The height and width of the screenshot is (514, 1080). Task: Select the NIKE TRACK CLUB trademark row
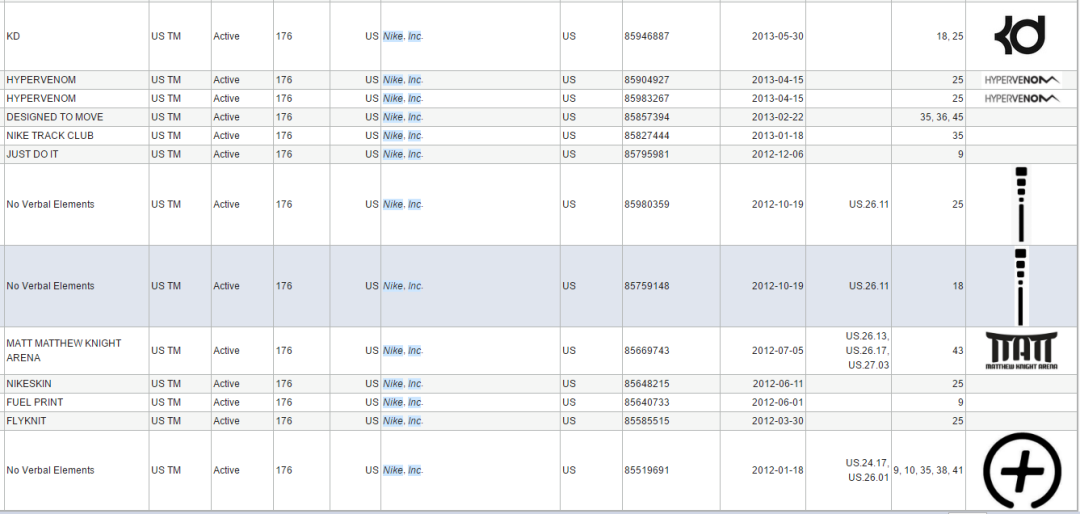540,136
